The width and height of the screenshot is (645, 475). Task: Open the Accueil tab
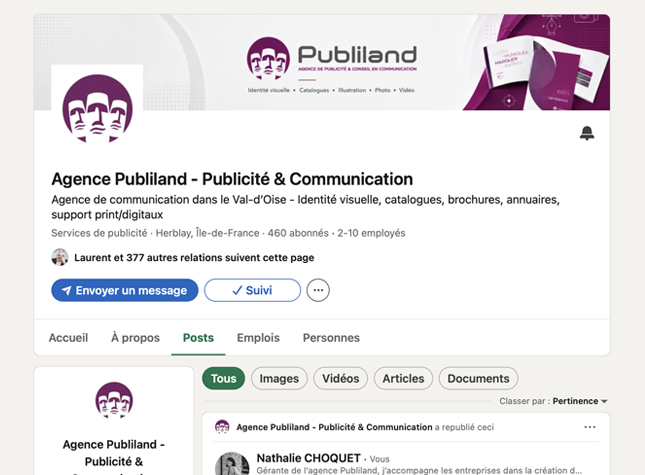(68, 338)
